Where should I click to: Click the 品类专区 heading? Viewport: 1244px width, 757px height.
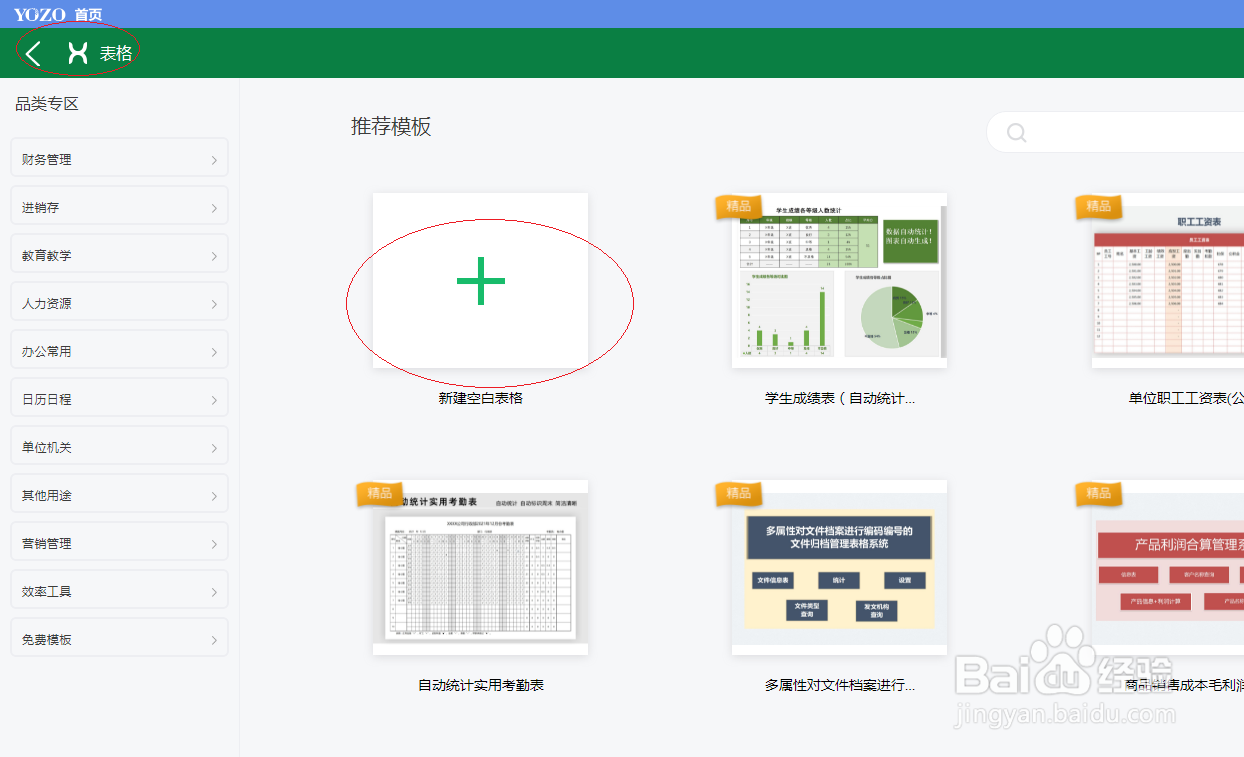click(x=47, y=104)
